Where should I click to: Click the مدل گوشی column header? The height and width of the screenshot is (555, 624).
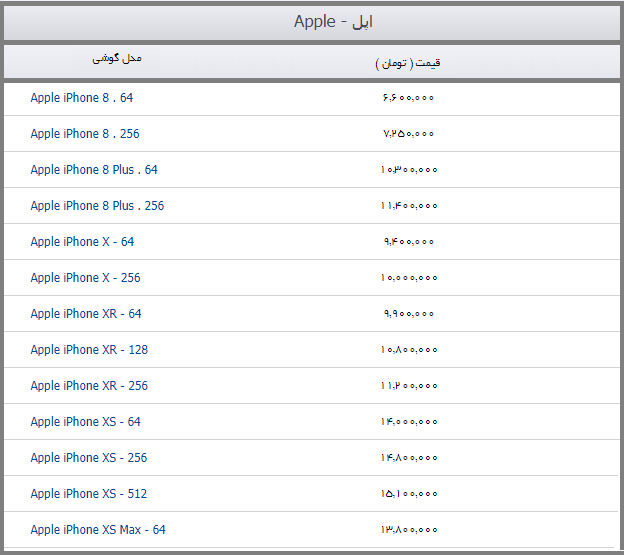tap(117, 59)
